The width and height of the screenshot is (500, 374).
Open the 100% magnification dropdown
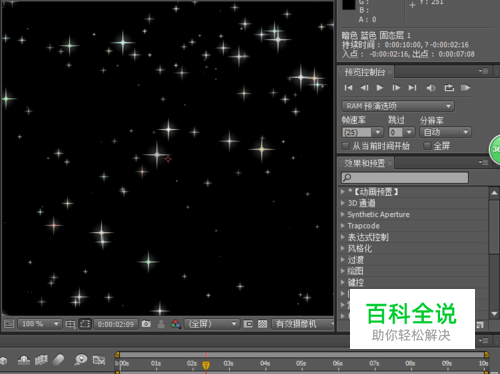coord(39,324)
